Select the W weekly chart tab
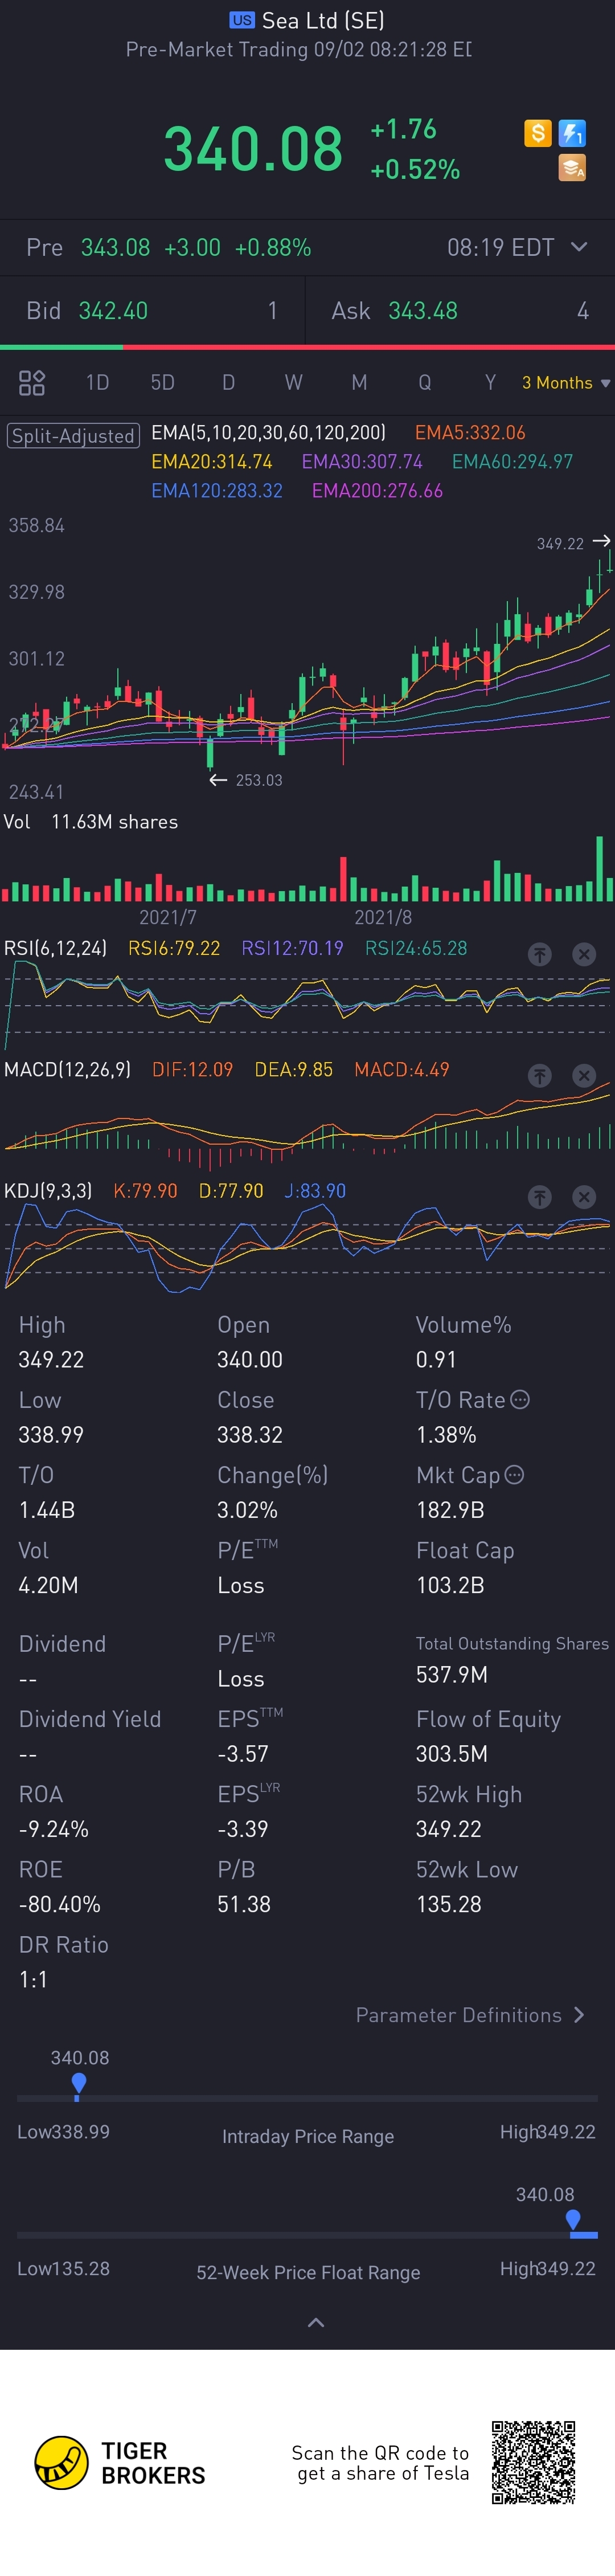Image resolution: width=615 pixels, height=2576 pixels. tap(293, 383)
